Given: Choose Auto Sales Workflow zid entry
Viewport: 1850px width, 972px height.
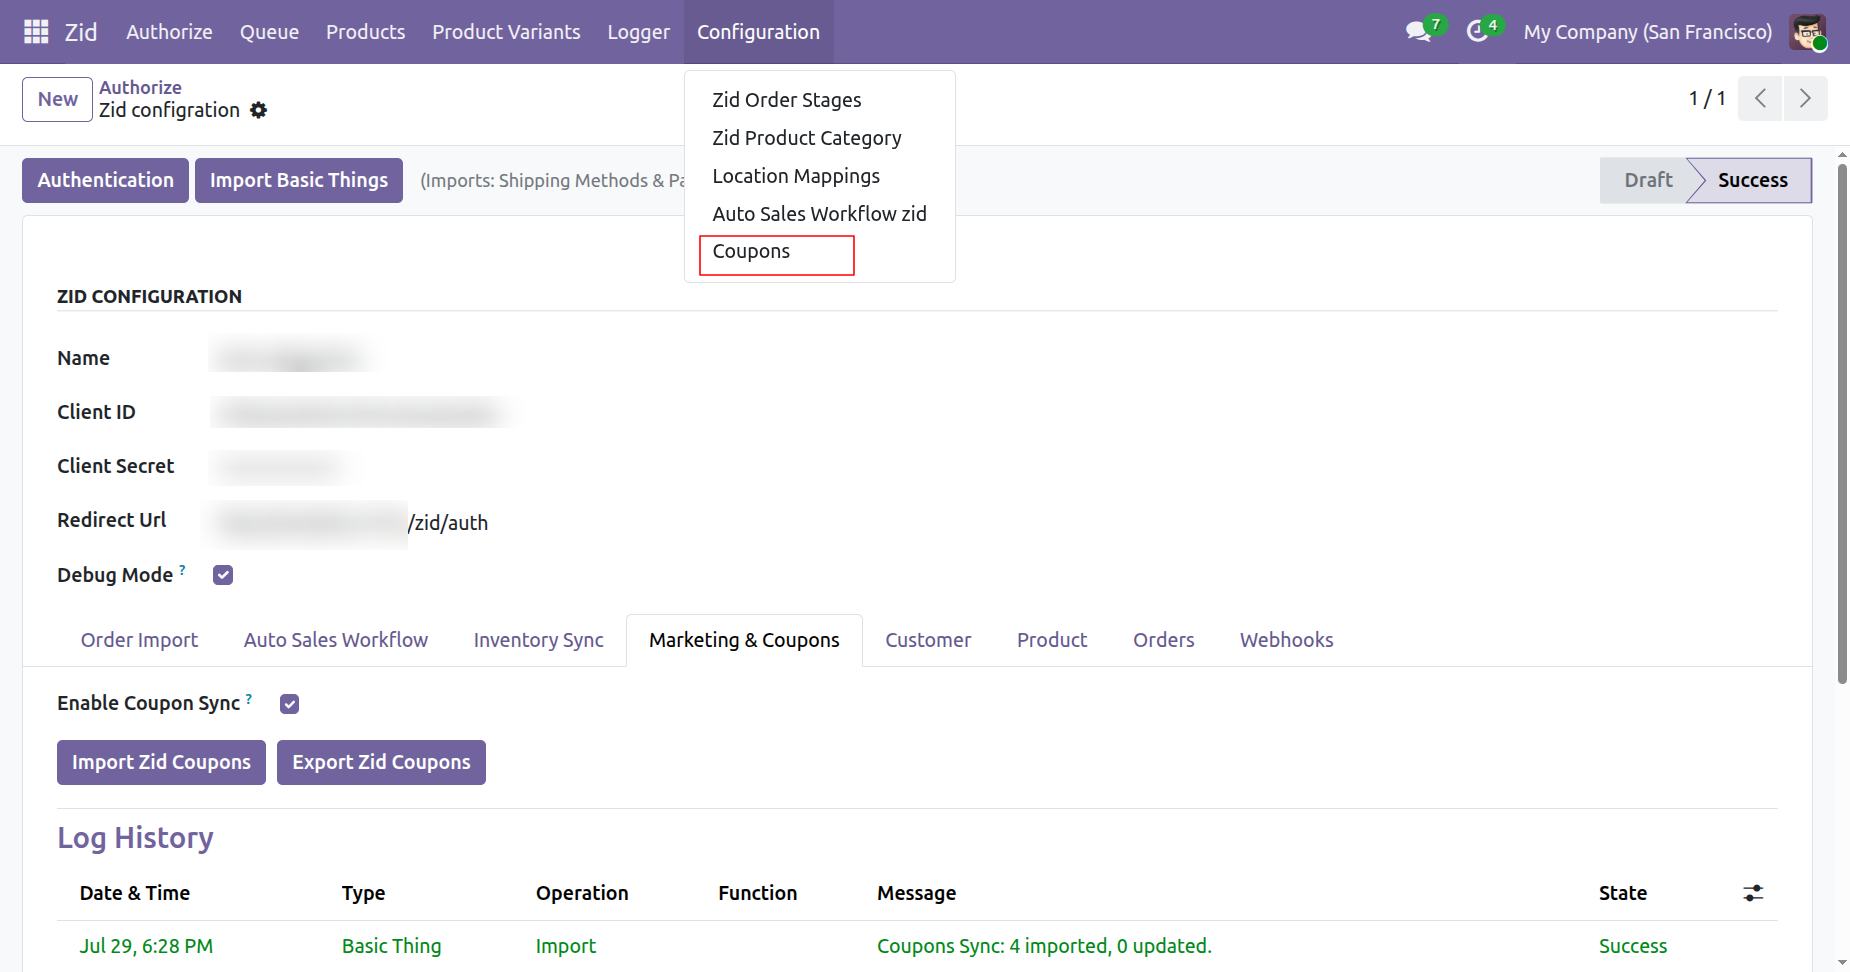Looking at the screenshot, I should 819,214.
